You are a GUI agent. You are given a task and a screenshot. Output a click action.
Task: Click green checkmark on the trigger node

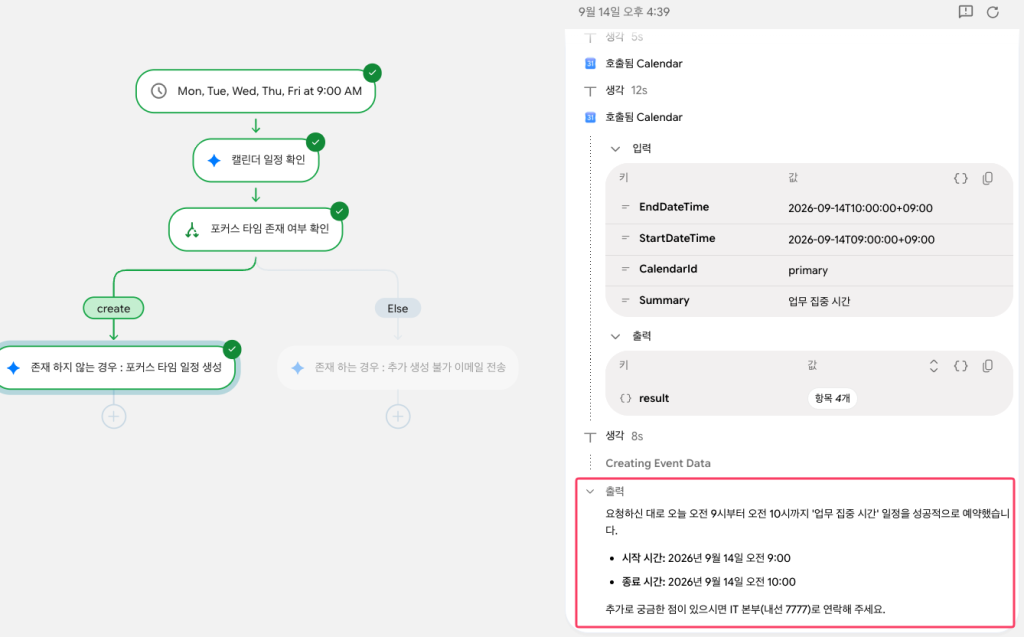tap(372, 73)
